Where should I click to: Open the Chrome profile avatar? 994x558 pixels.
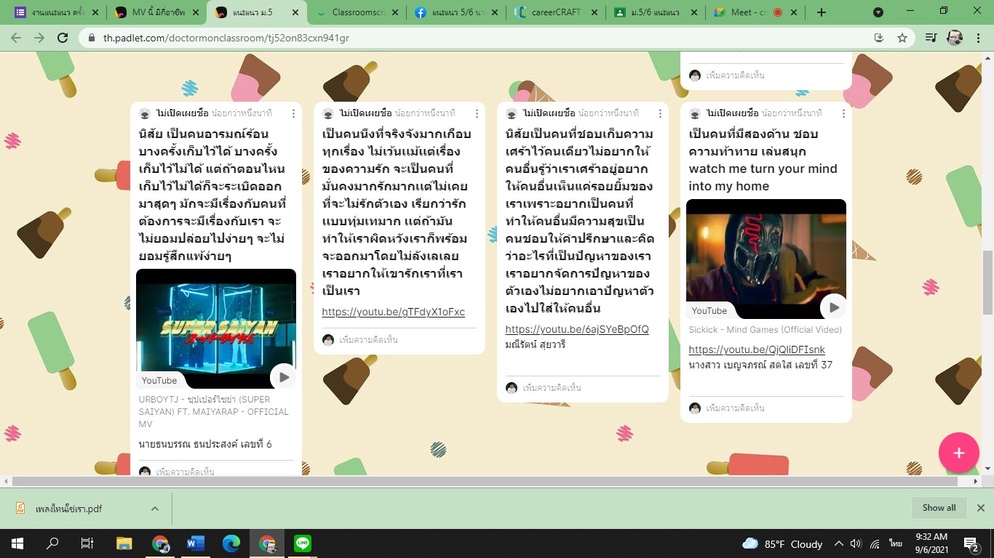coord(955,38)
